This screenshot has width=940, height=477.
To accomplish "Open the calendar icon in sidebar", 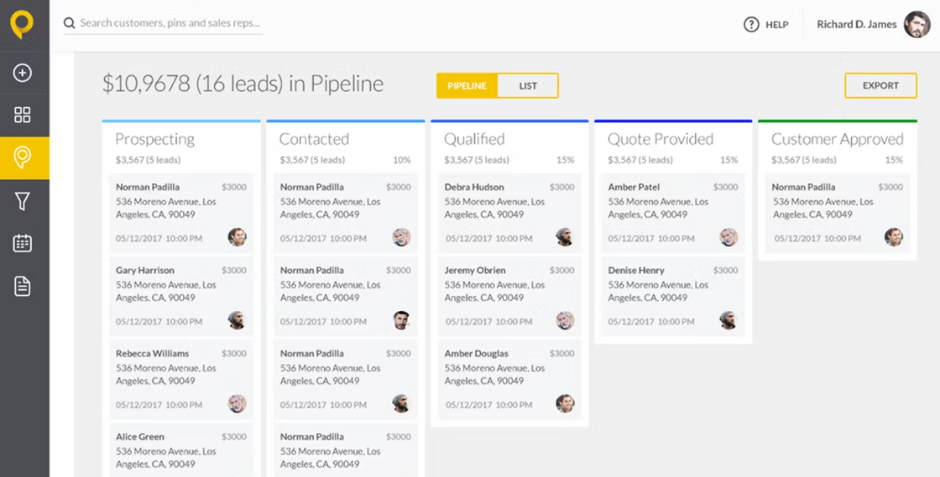I will (x=22, y=243).
